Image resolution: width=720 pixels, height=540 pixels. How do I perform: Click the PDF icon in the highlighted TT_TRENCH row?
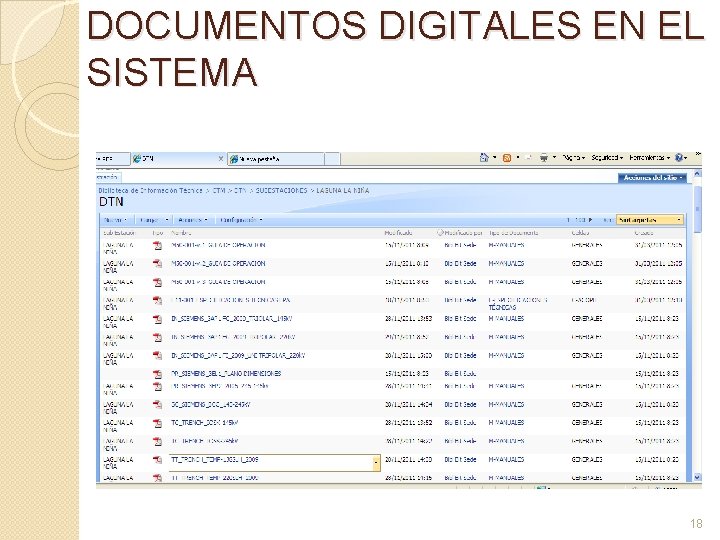pyautogui.click(x=158, y=460)
